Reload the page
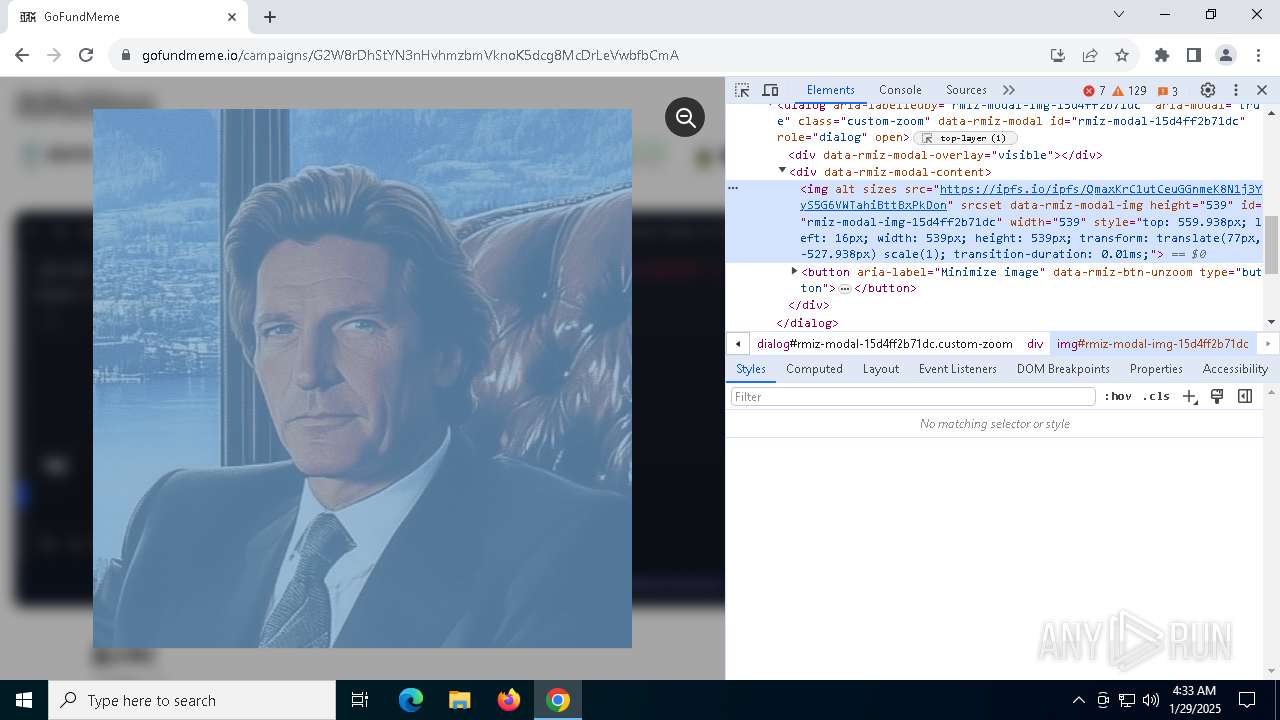This screenshot has height=720, width=1280. click(86, 55)
